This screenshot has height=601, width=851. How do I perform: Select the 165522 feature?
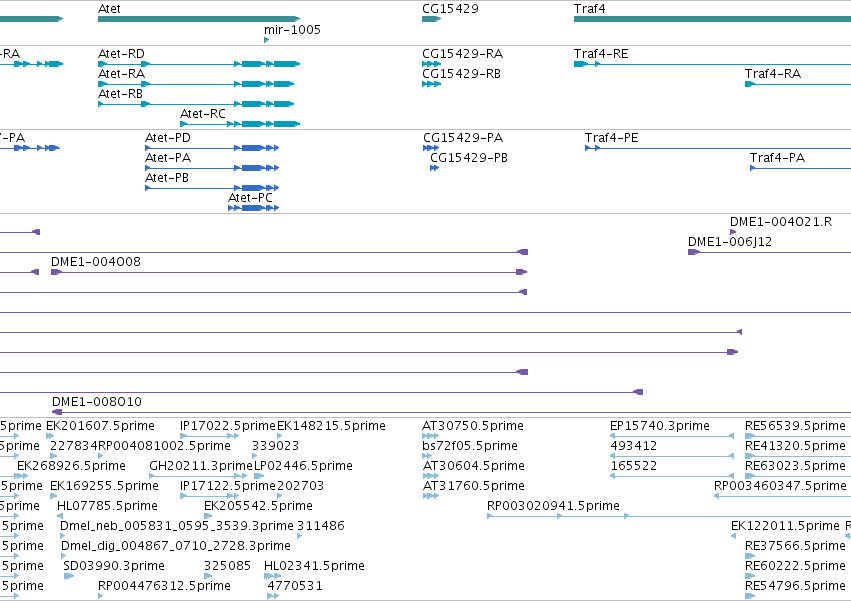[672, 476]
